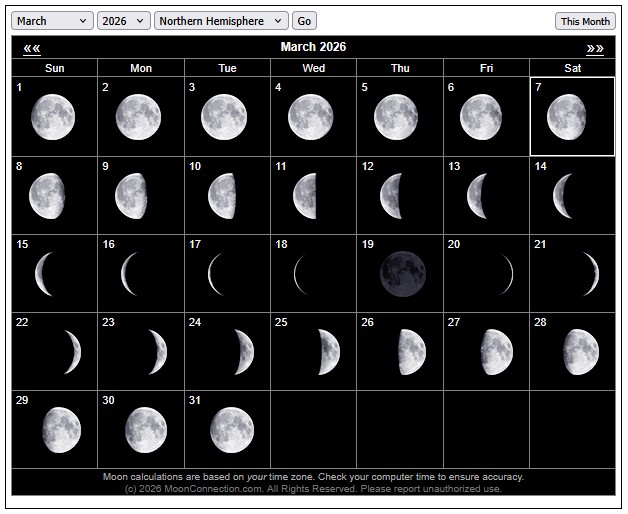This screenshot has width=628, height=514.
Task: Select the full moon on March 3
Action: pyautogui.click(x=224, y=118)
